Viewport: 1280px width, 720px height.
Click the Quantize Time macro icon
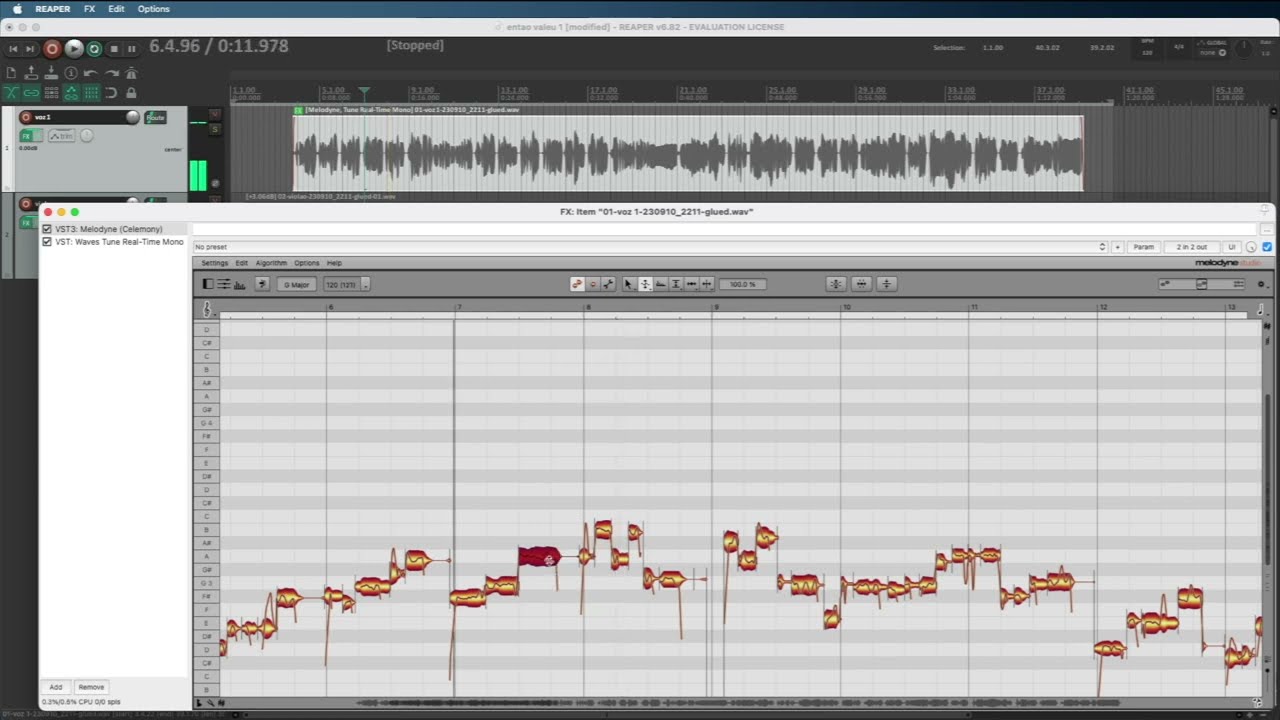pyautogui.click(x=861, y=284)
